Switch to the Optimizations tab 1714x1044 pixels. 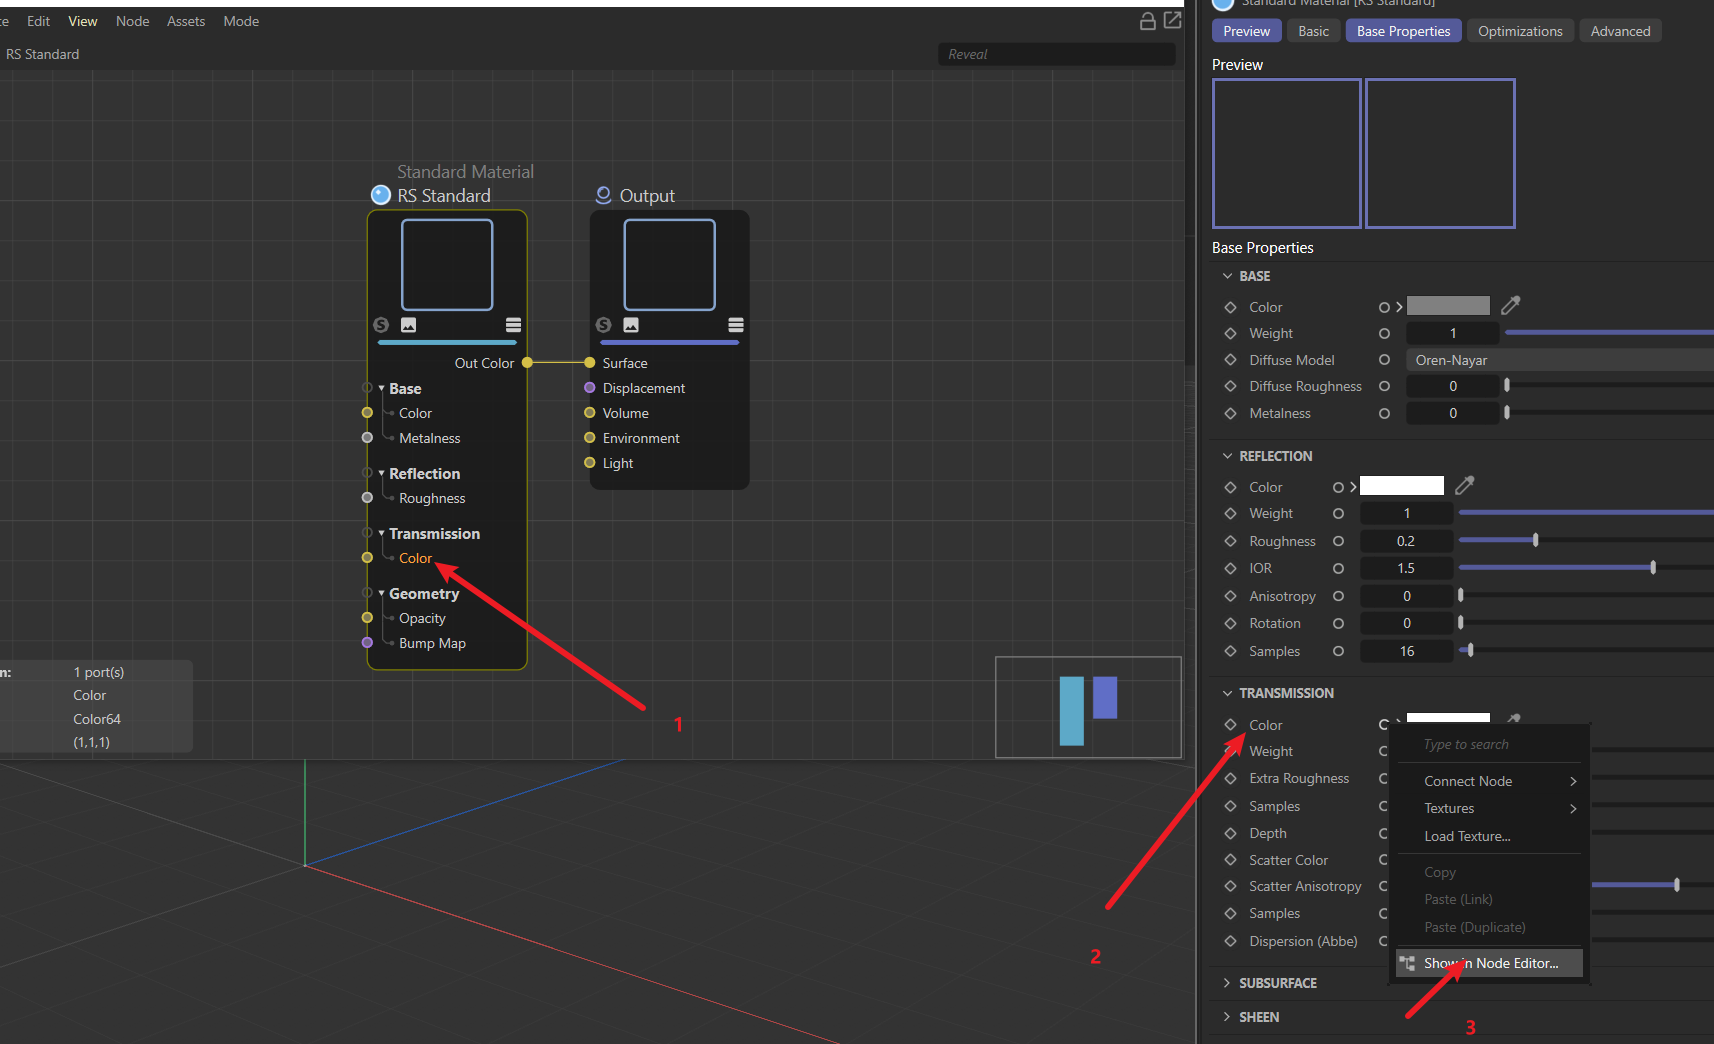click(1520, 31)
